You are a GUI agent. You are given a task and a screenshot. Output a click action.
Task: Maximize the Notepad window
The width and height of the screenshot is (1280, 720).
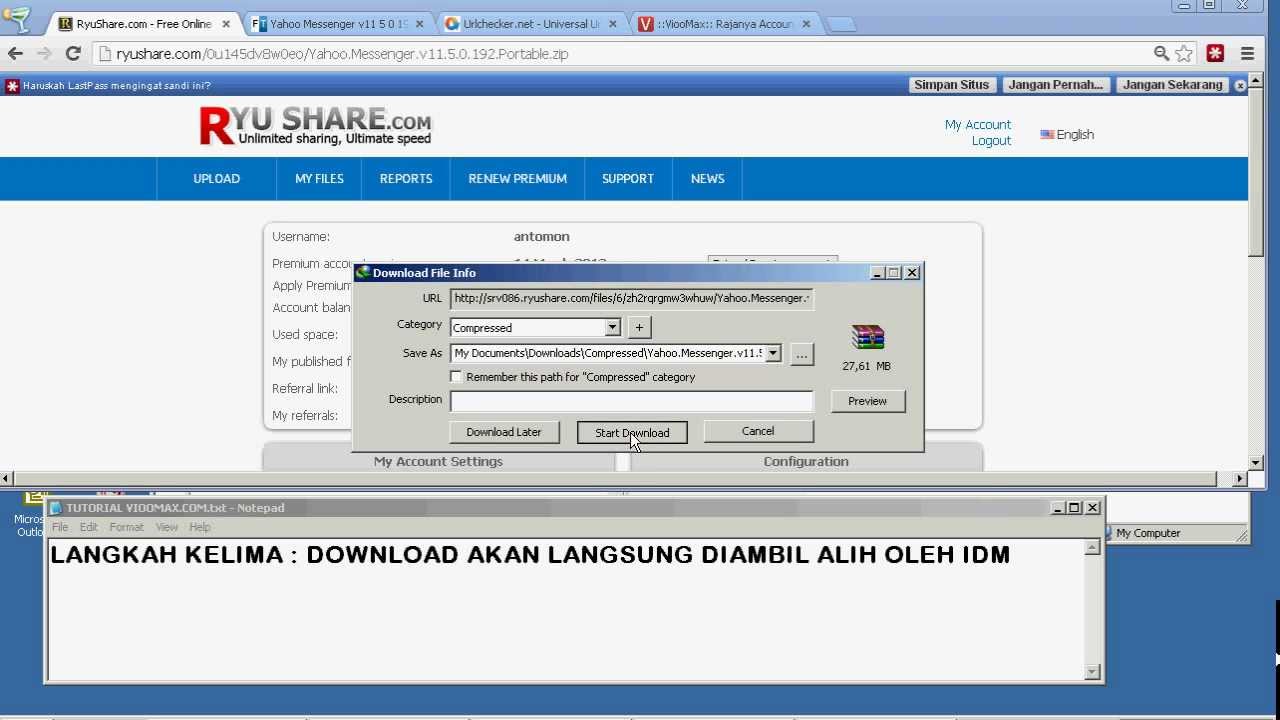(1075, 508)
